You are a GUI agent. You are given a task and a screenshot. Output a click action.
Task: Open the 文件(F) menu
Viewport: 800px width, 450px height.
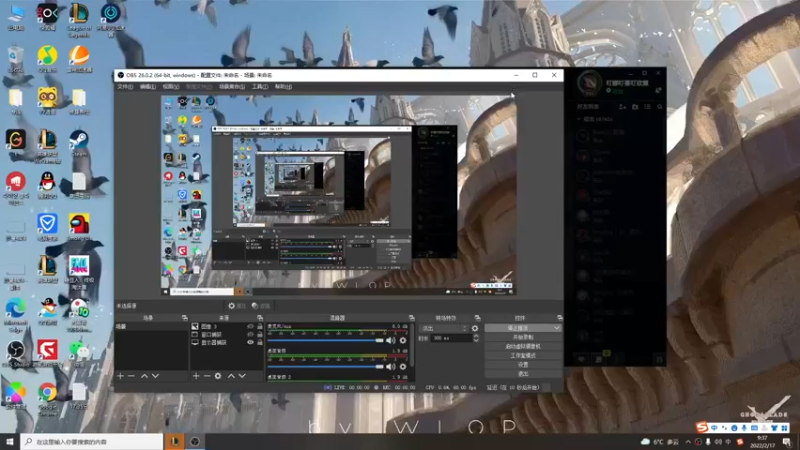(x=125, y=87)
